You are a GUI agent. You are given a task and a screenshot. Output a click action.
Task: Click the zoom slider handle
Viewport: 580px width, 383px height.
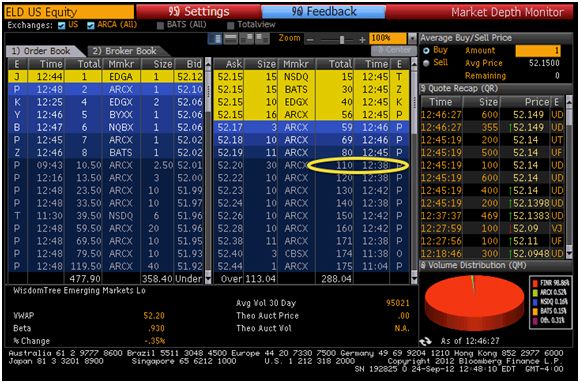[342, 40]
